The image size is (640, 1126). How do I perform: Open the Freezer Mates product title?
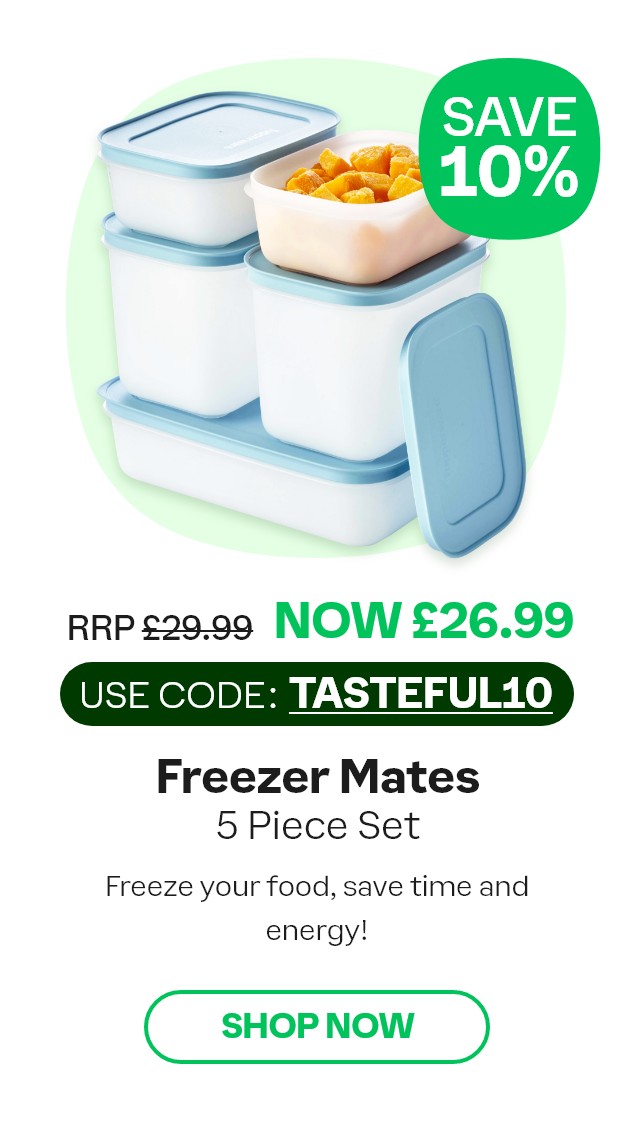pyautogui.click(x=317, y=776)
